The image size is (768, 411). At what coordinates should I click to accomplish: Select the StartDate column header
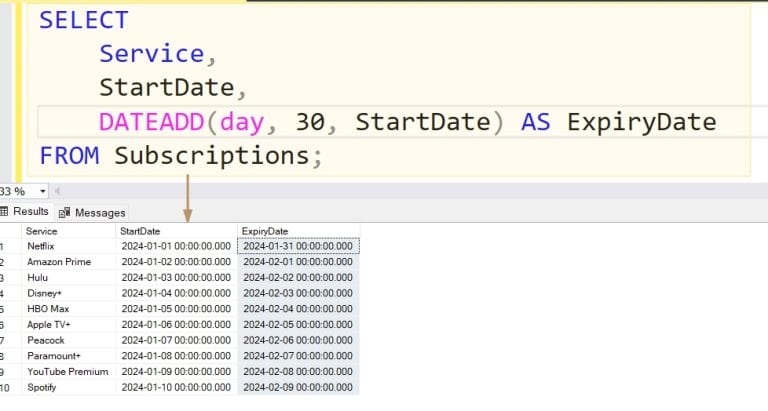point(176,231)
